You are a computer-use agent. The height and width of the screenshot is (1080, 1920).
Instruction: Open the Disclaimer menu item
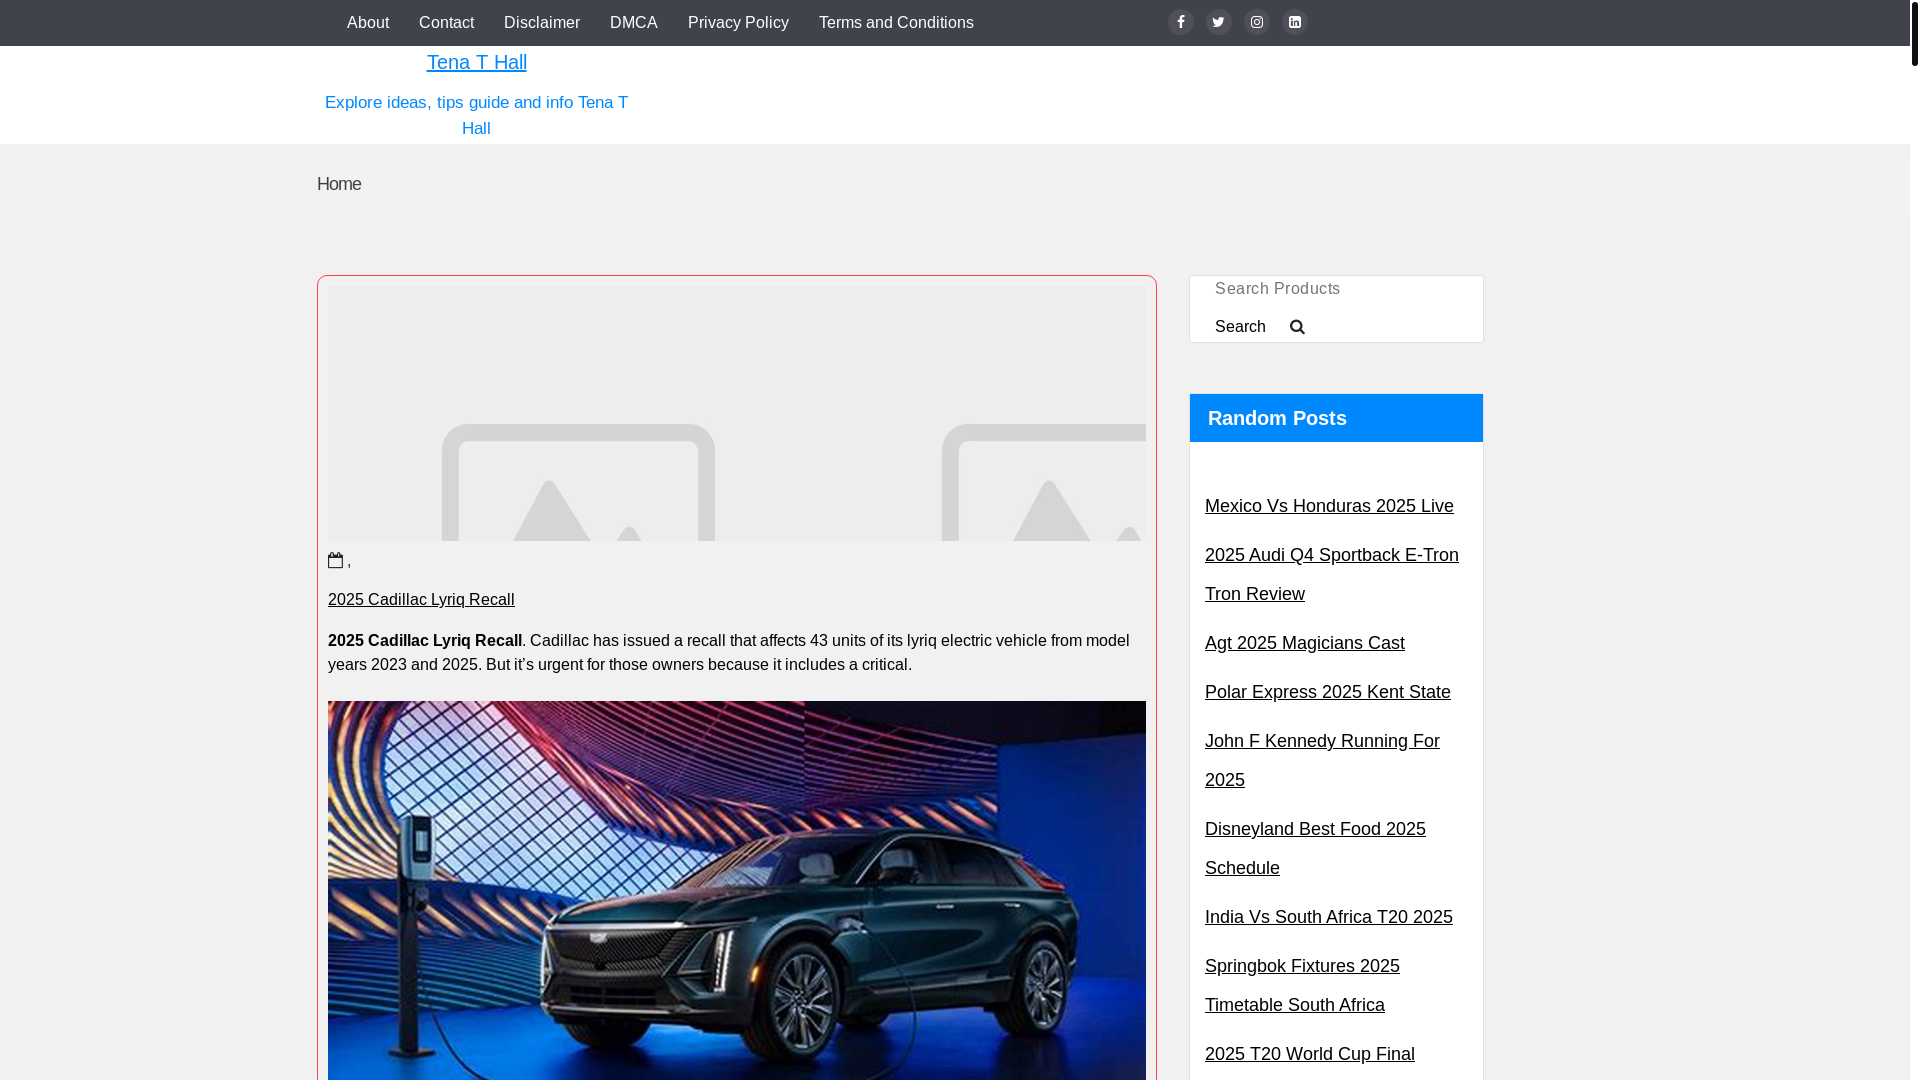(x=542, y=22)
